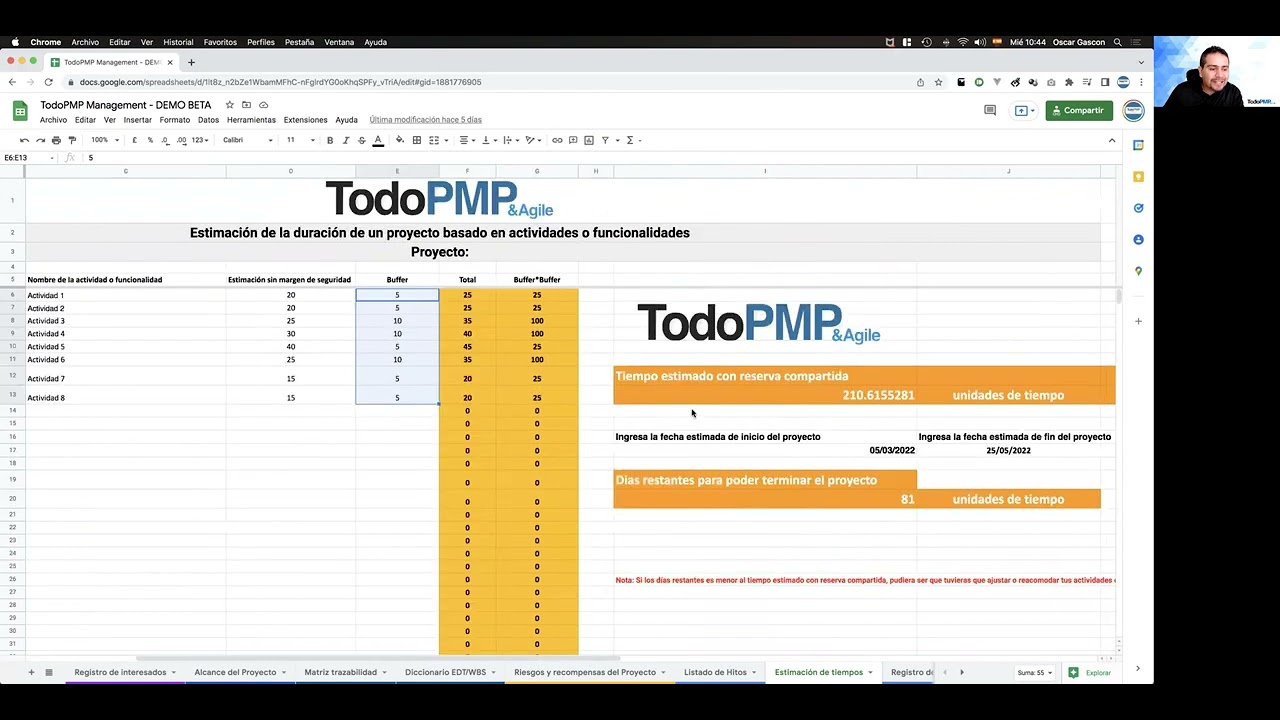Insert a chart from the toolbar

589,140
